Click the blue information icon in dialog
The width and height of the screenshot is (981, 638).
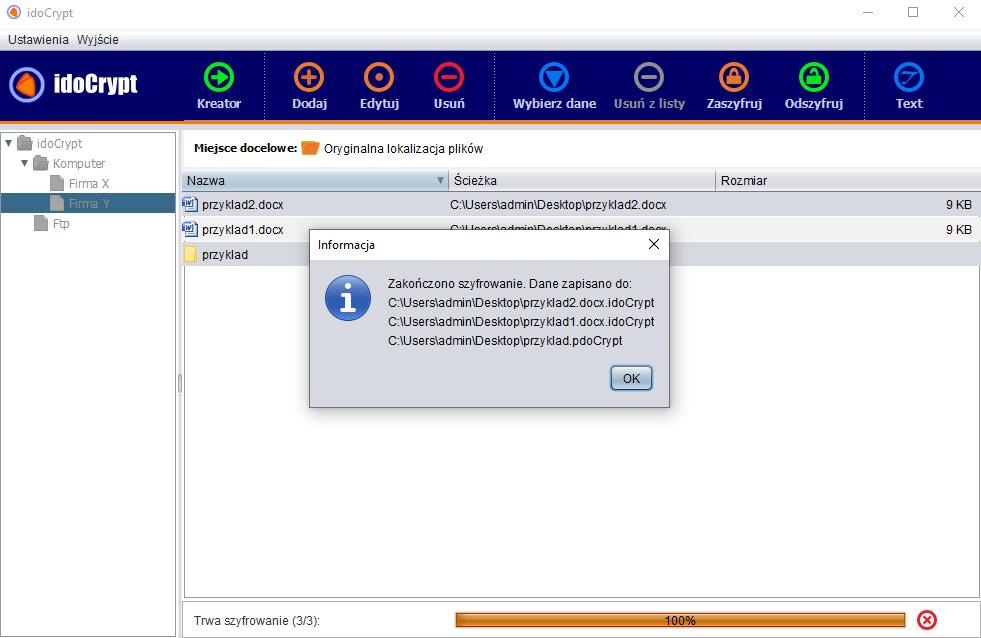(x=348, y=298)
